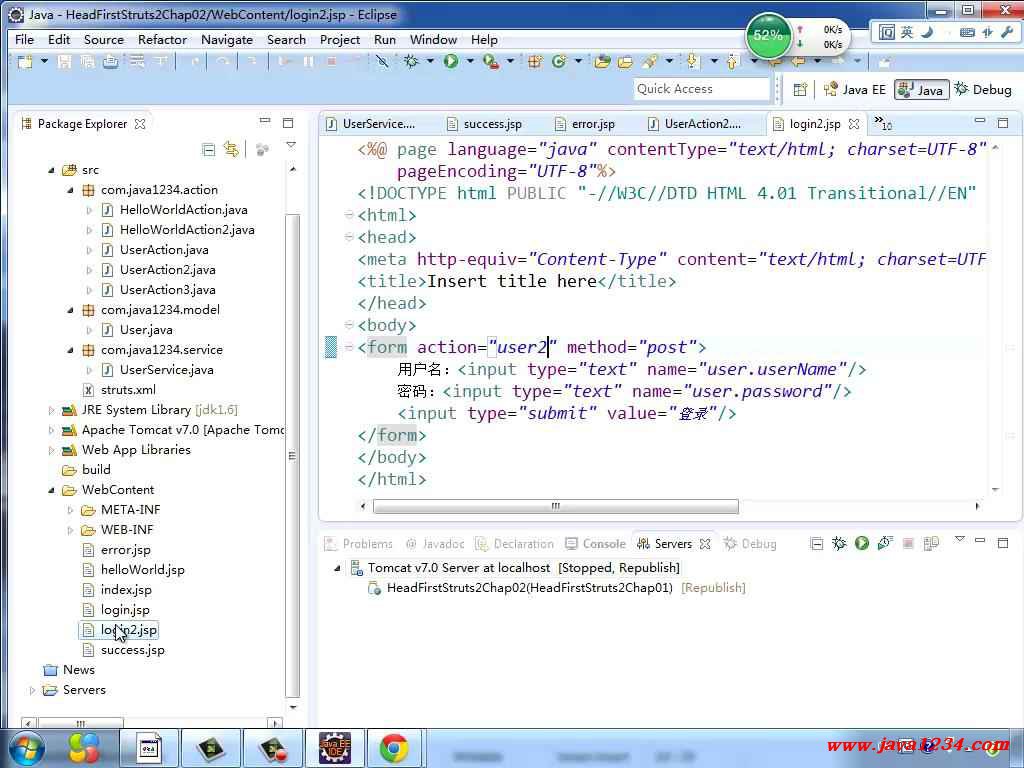Click editor horizontal scrollbar thumb
The image size is (1024, 768).
pos(556,506)
